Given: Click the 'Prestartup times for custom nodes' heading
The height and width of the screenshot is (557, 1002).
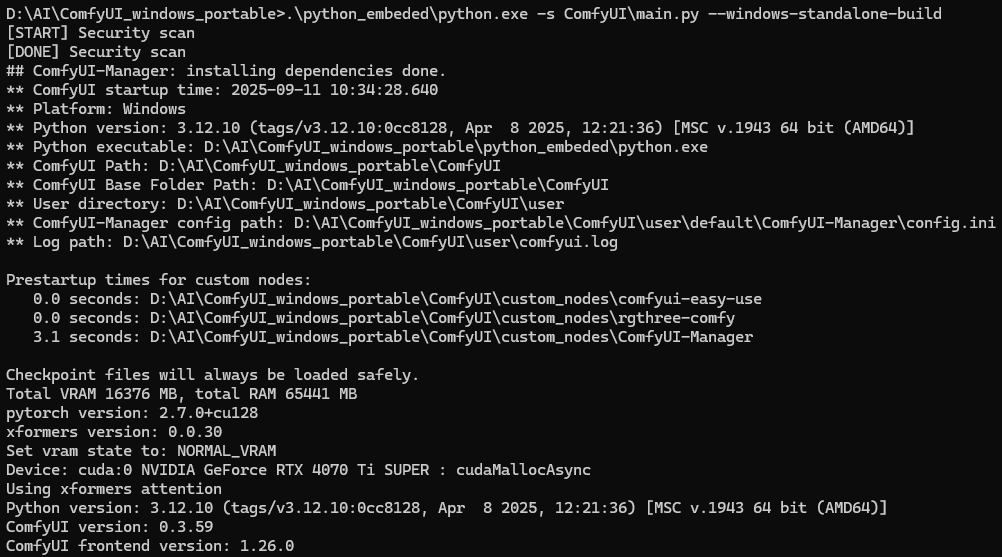Looking at the screenshot, I should click(158, 280).
